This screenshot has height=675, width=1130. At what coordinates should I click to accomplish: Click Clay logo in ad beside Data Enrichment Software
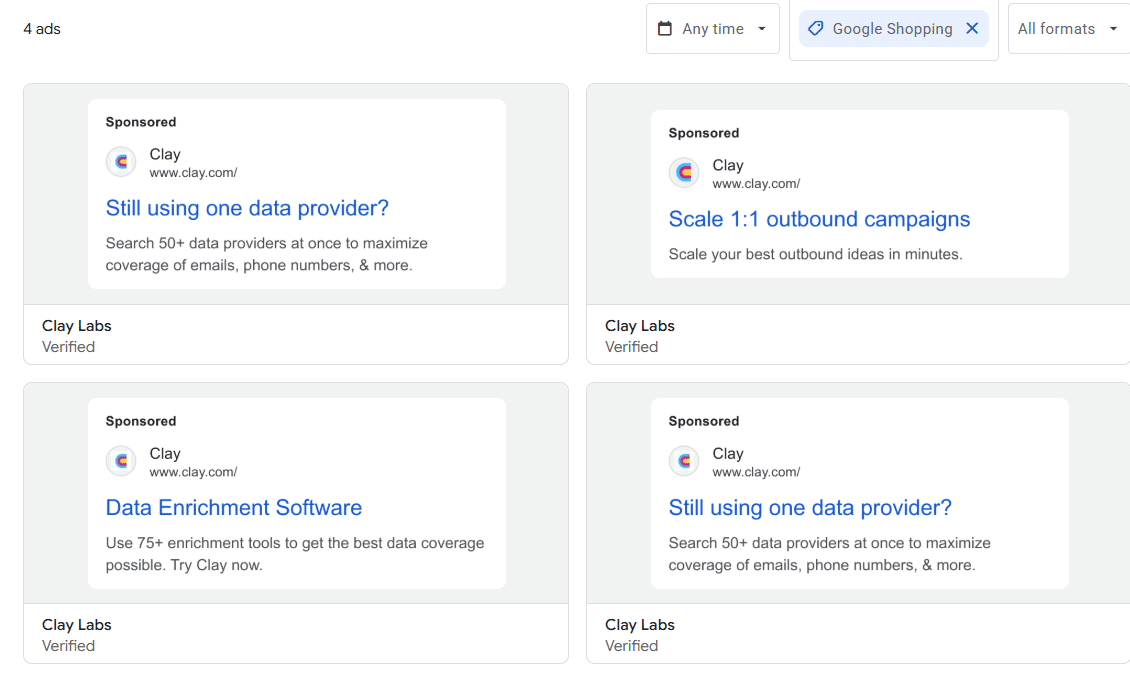click(684, 461)
